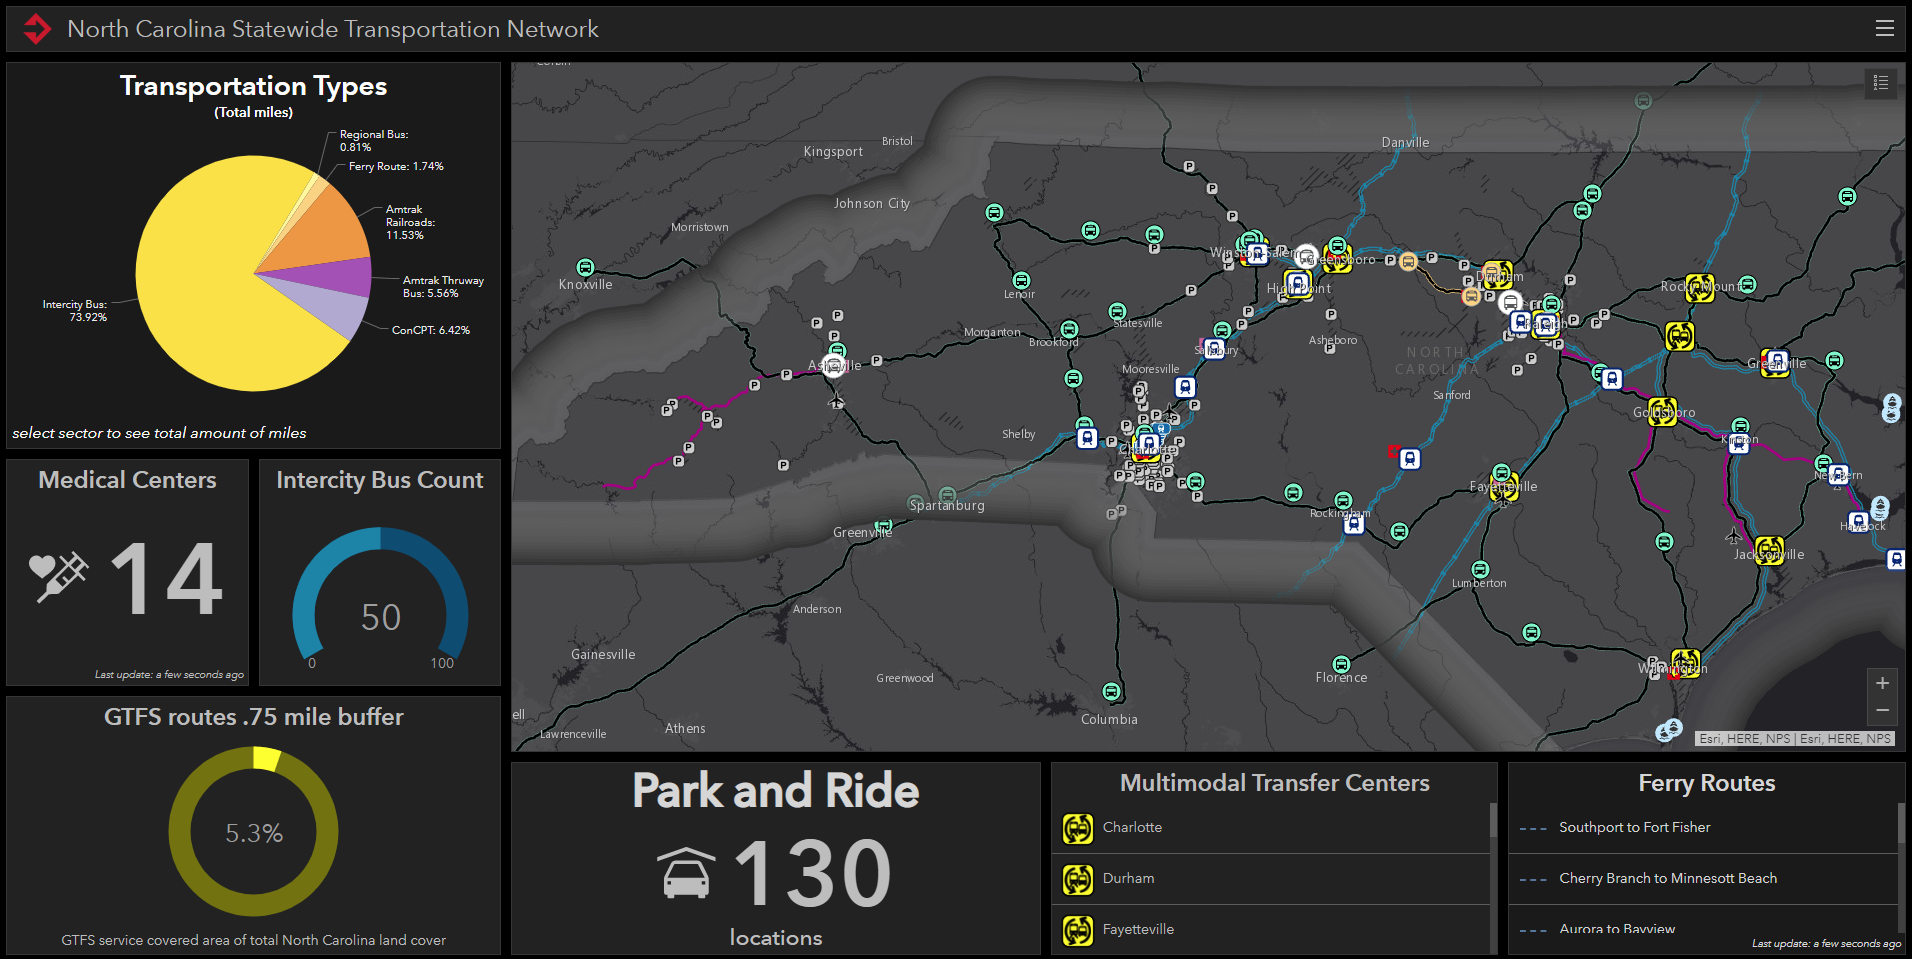Click the Goldsboro multimodal center marker
Image resolution: width=1912 pixels, height=959 pixels.
point(1662,411)
